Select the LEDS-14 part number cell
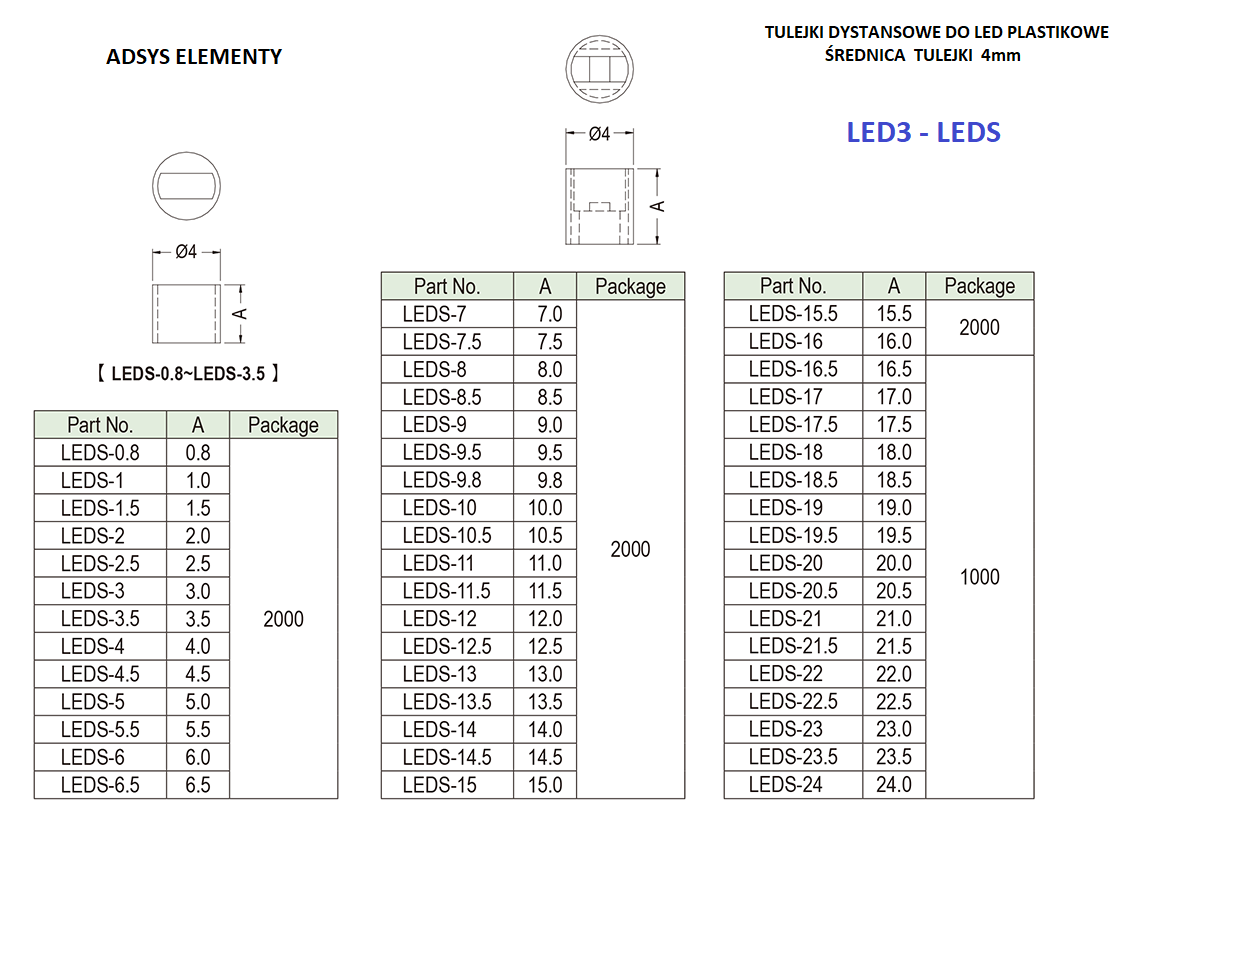This screenshot has height=972, width=1243. coord(447,730)
